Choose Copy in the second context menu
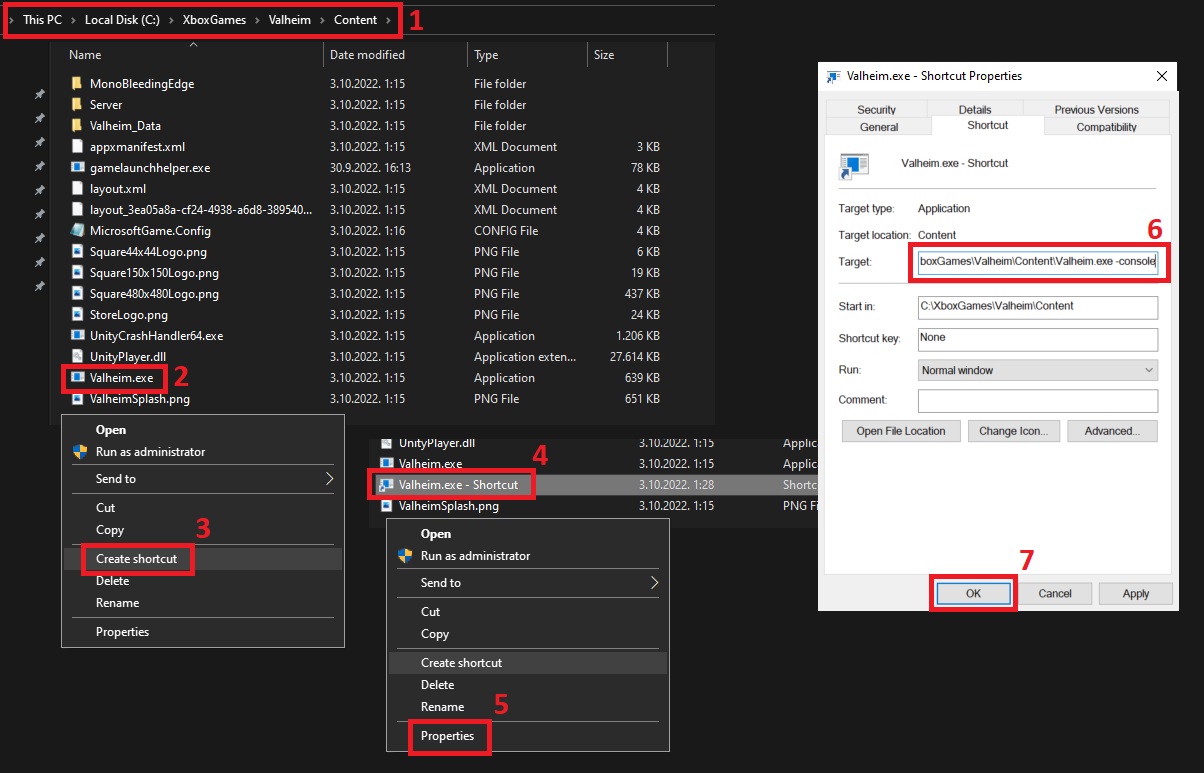Viewport: 1204px width, 773px height. [527, 634]
